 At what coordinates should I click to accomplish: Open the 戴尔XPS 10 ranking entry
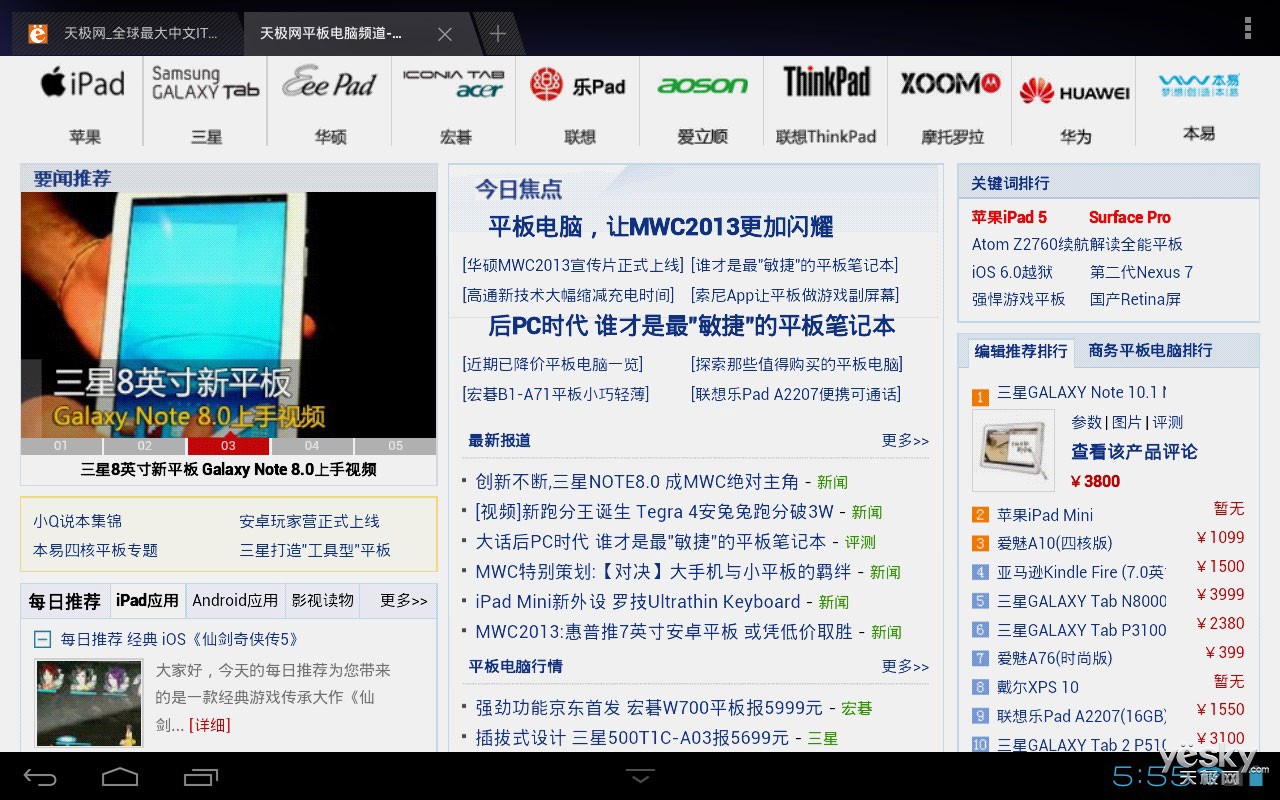(1038, 687)
